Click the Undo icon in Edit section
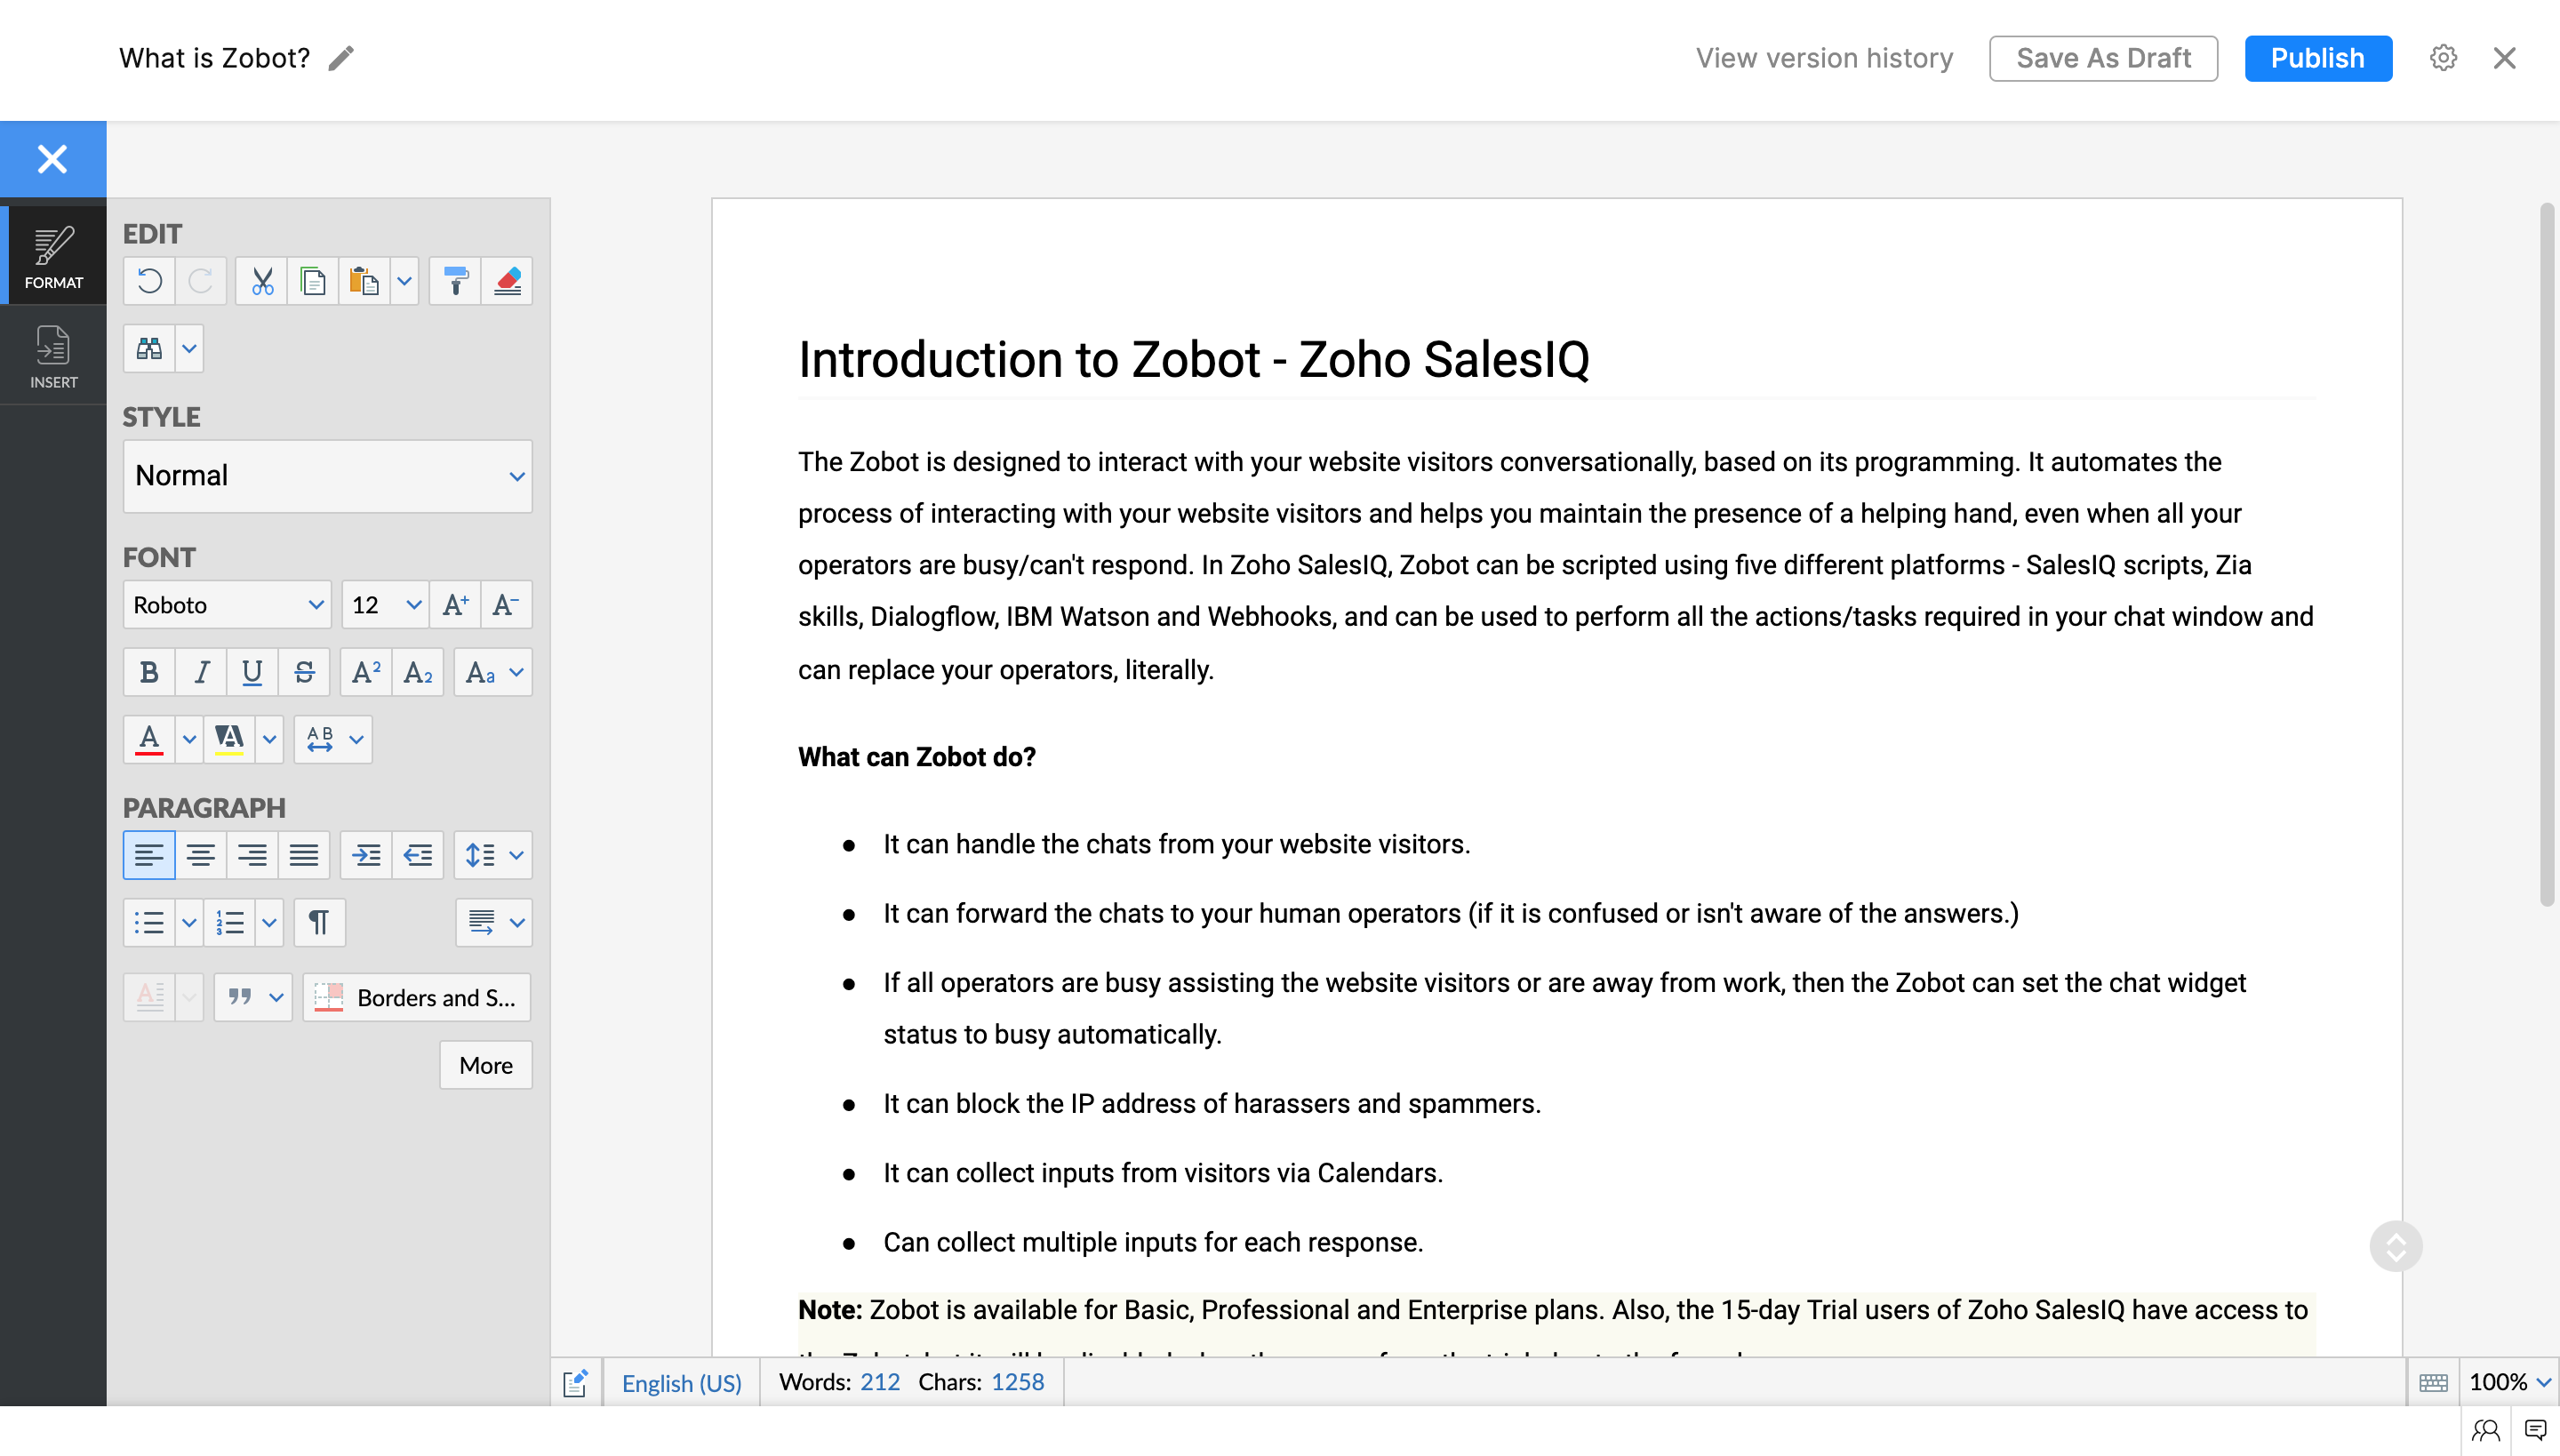 [149, 281]
